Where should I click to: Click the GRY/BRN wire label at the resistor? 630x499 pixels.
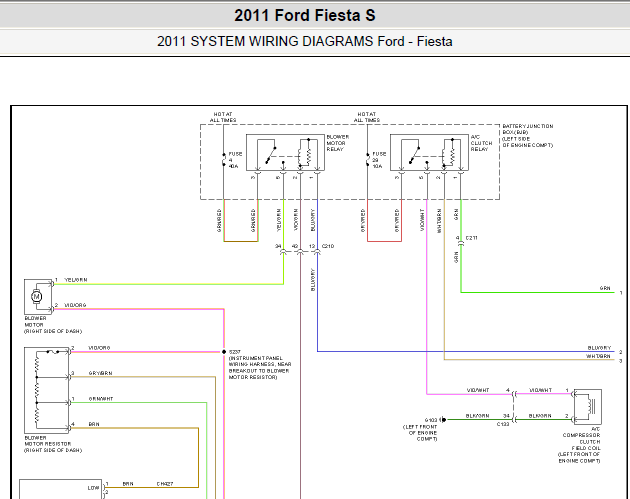point(100,373)
